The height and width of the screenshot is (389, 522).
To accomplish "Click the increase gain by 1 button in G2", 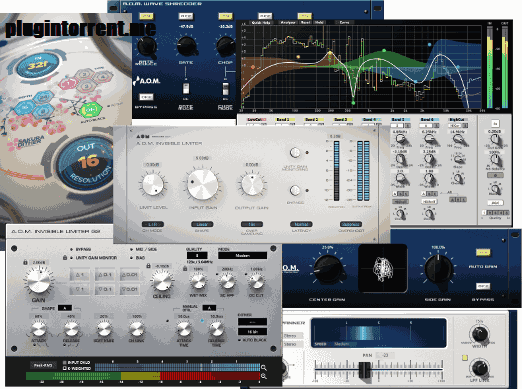I will coord(80,275).
